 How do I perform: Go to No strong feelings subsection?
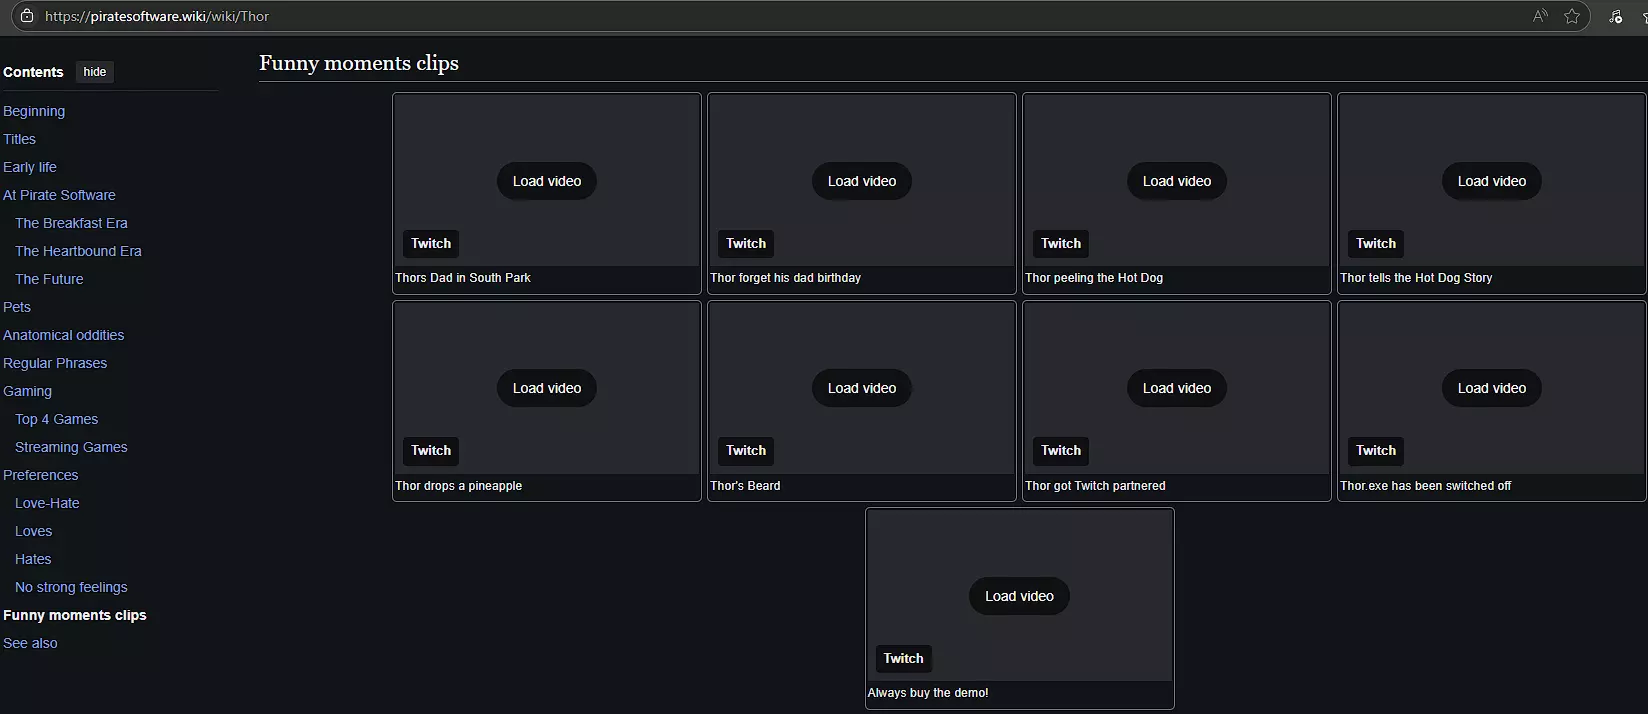71,587
